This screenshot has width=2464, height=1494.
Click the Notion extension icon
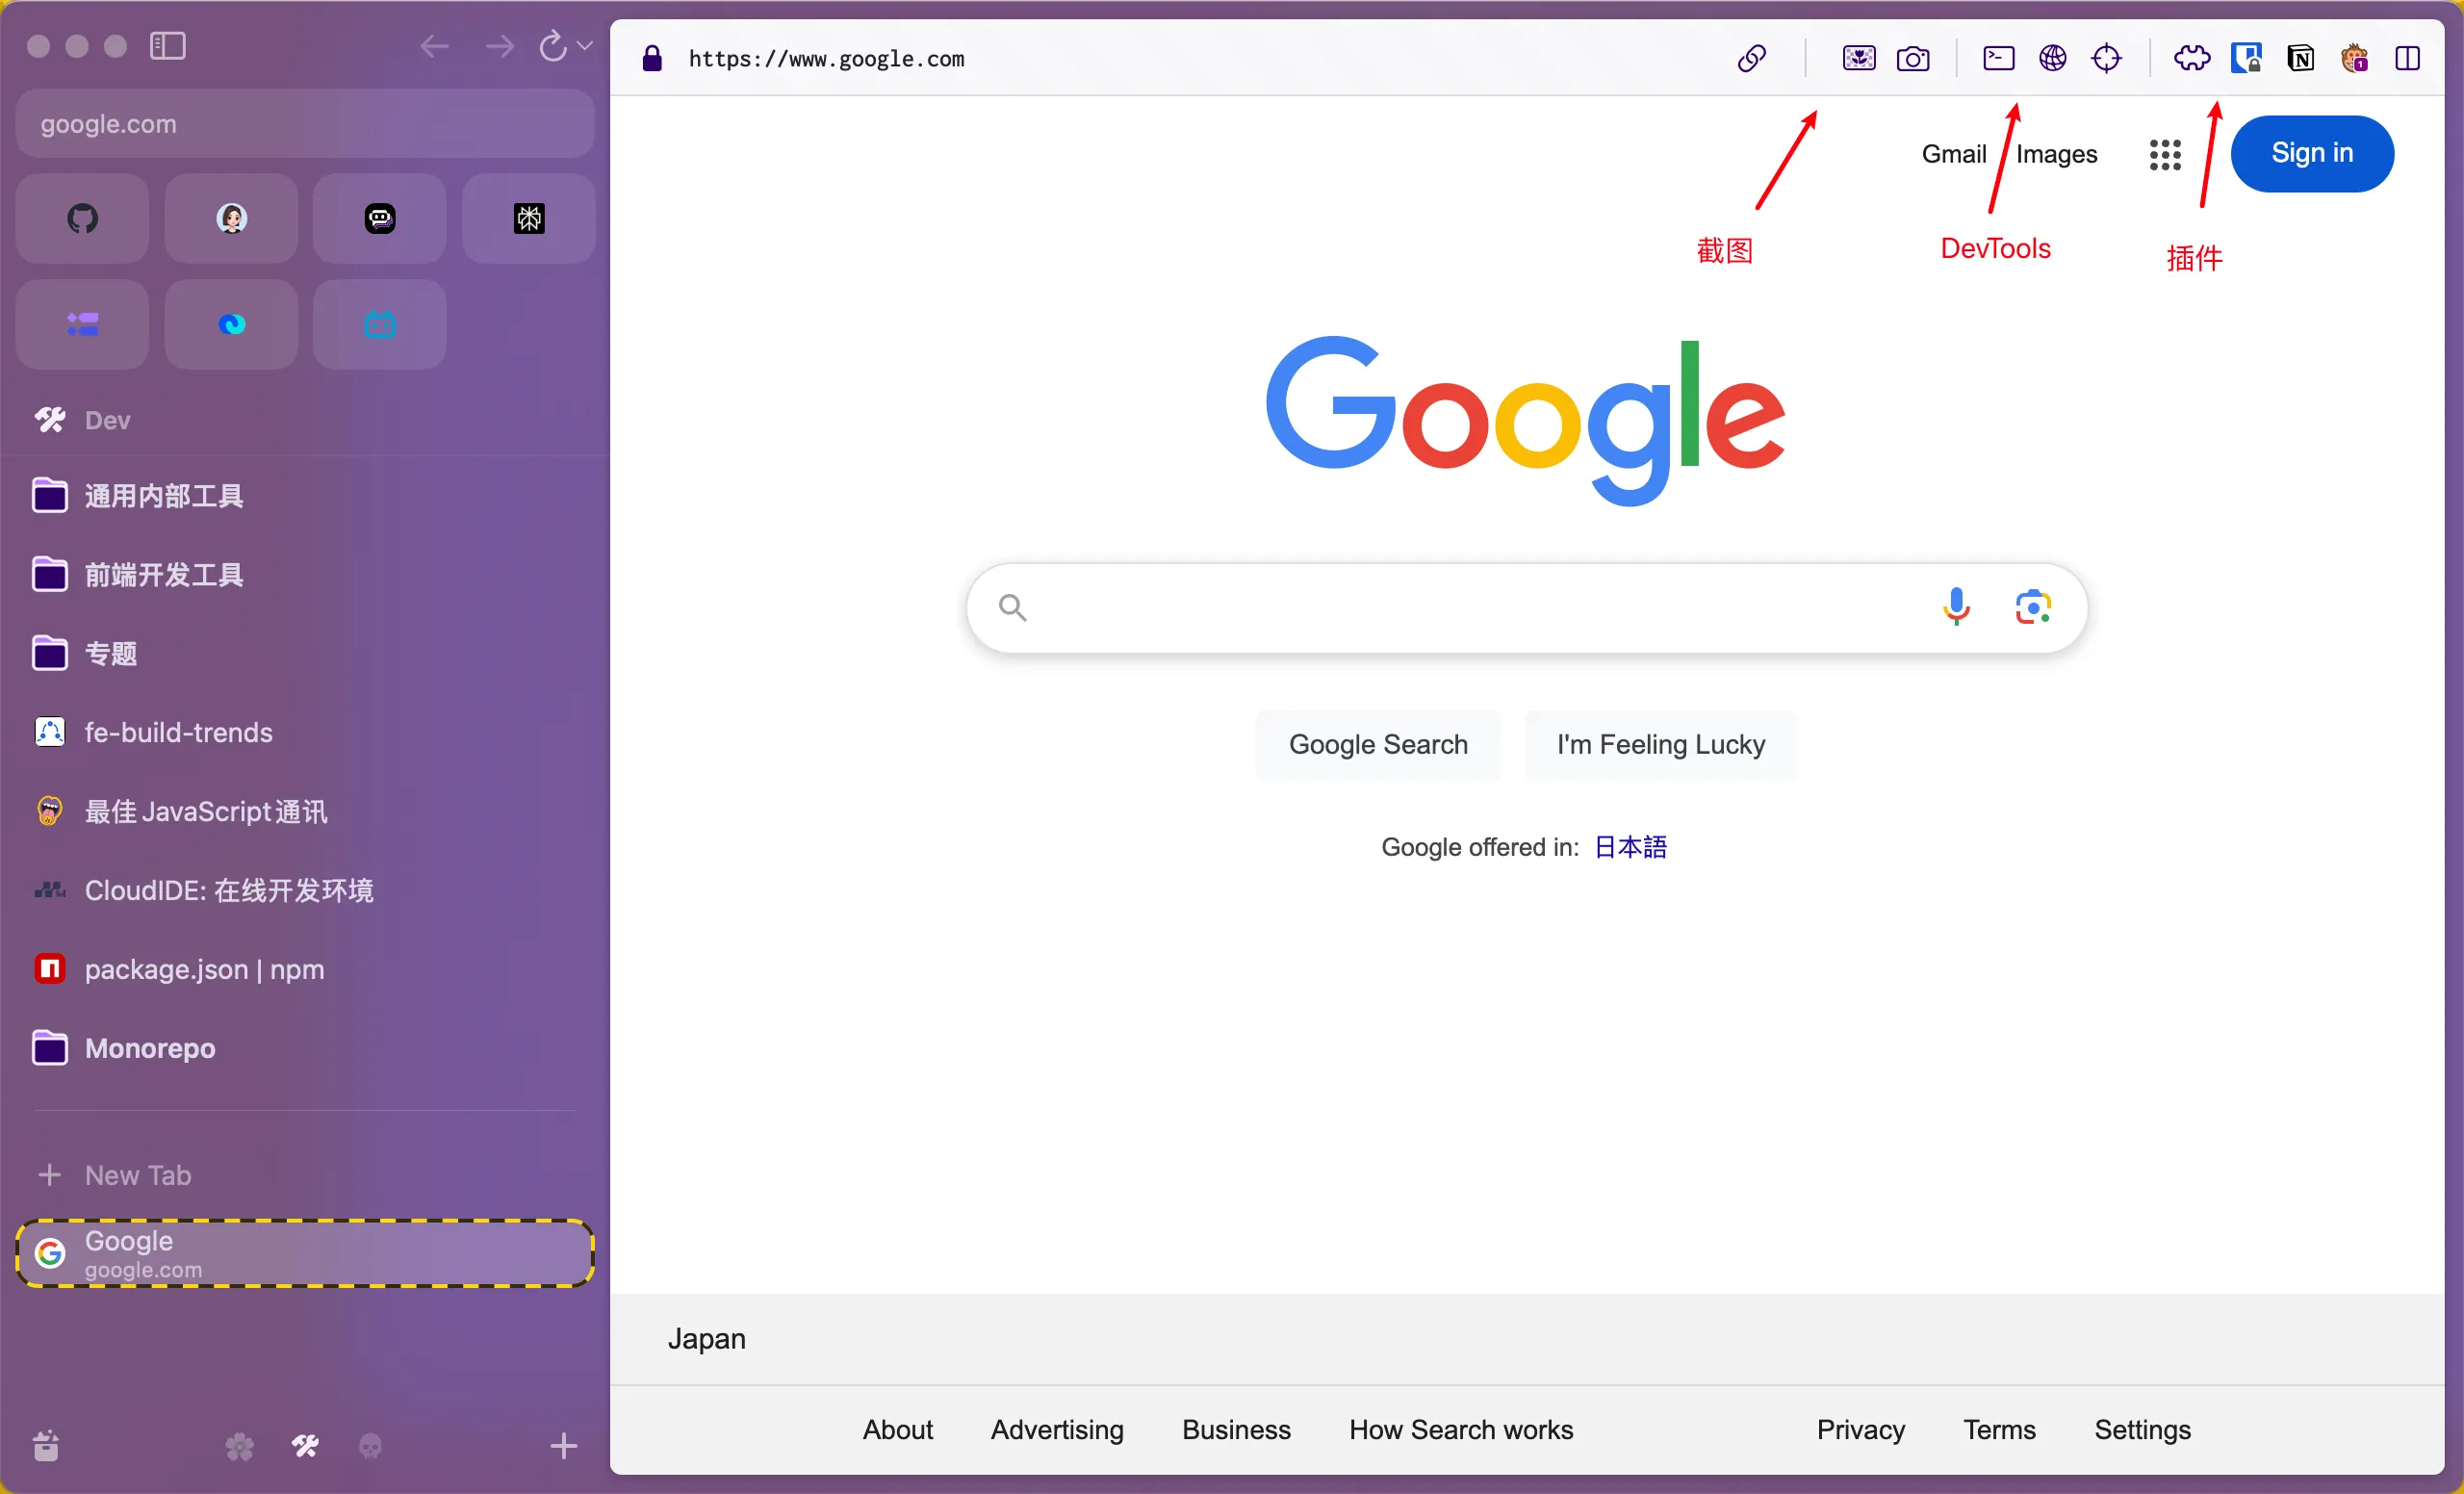[2300, 58]
